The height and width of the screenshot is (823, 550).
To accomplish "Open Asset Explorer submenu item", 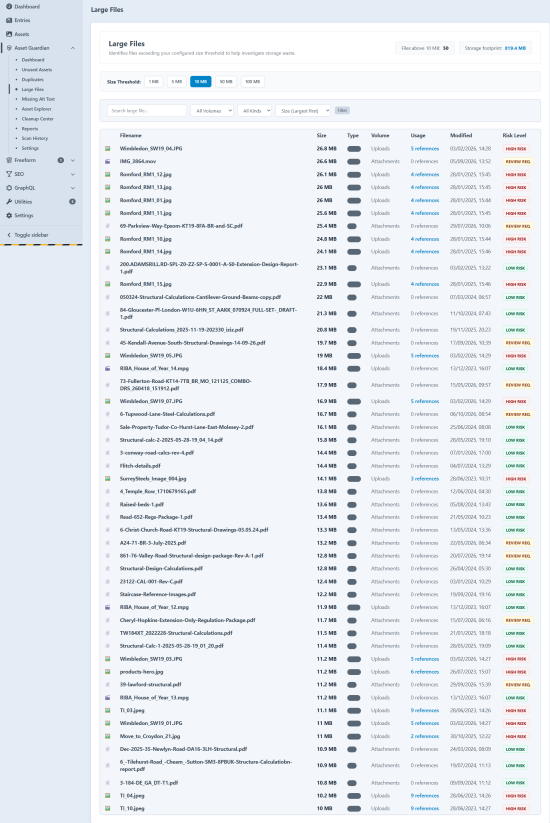I will (37, 109).
